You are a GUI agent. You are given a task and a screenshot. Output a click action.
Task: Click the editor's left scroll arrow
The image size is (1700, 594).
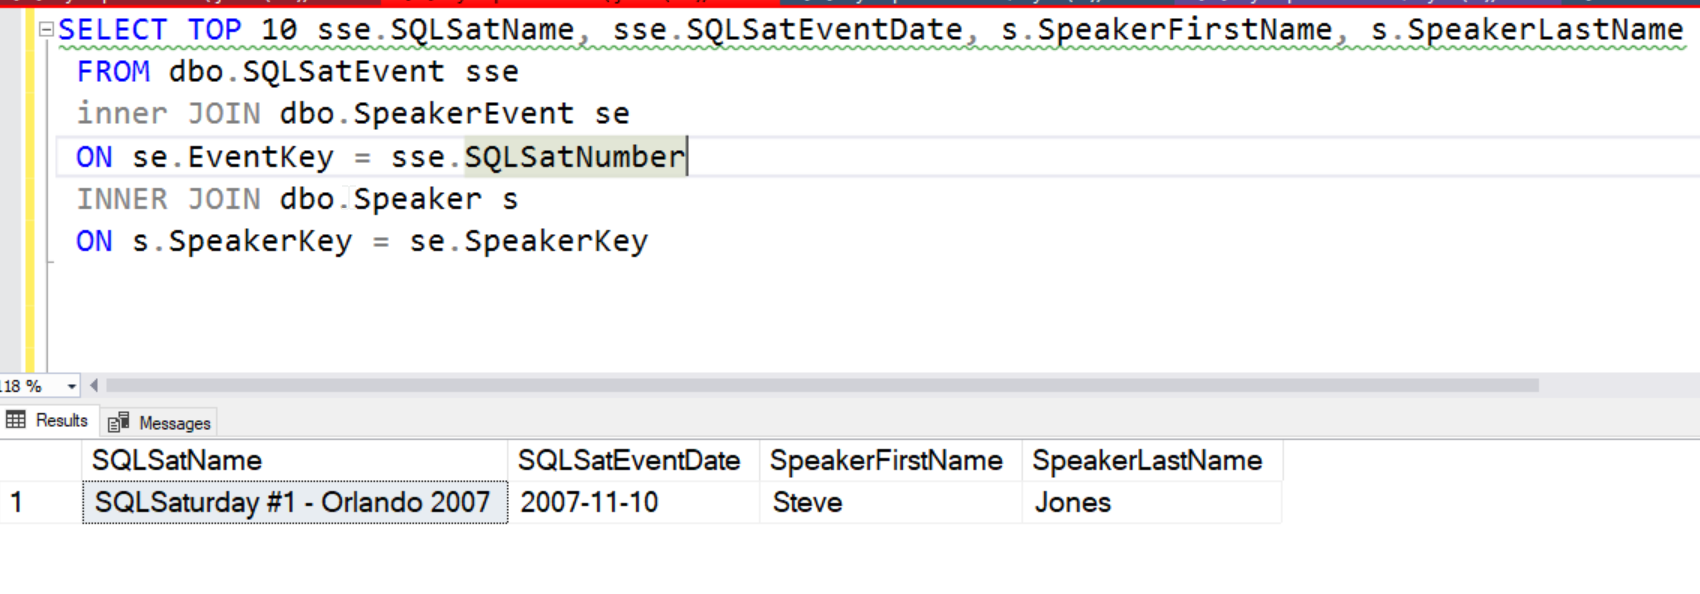click(x=94, y=385)
